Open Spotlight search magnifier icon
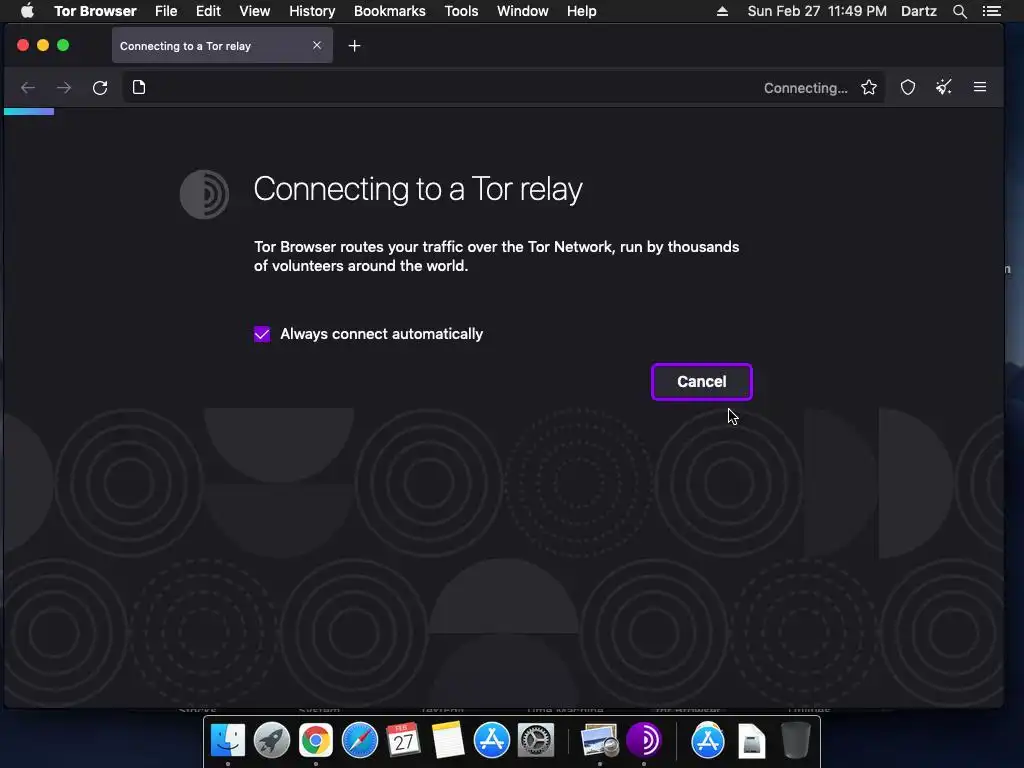 pyautogui.click(x=959, y=11)
